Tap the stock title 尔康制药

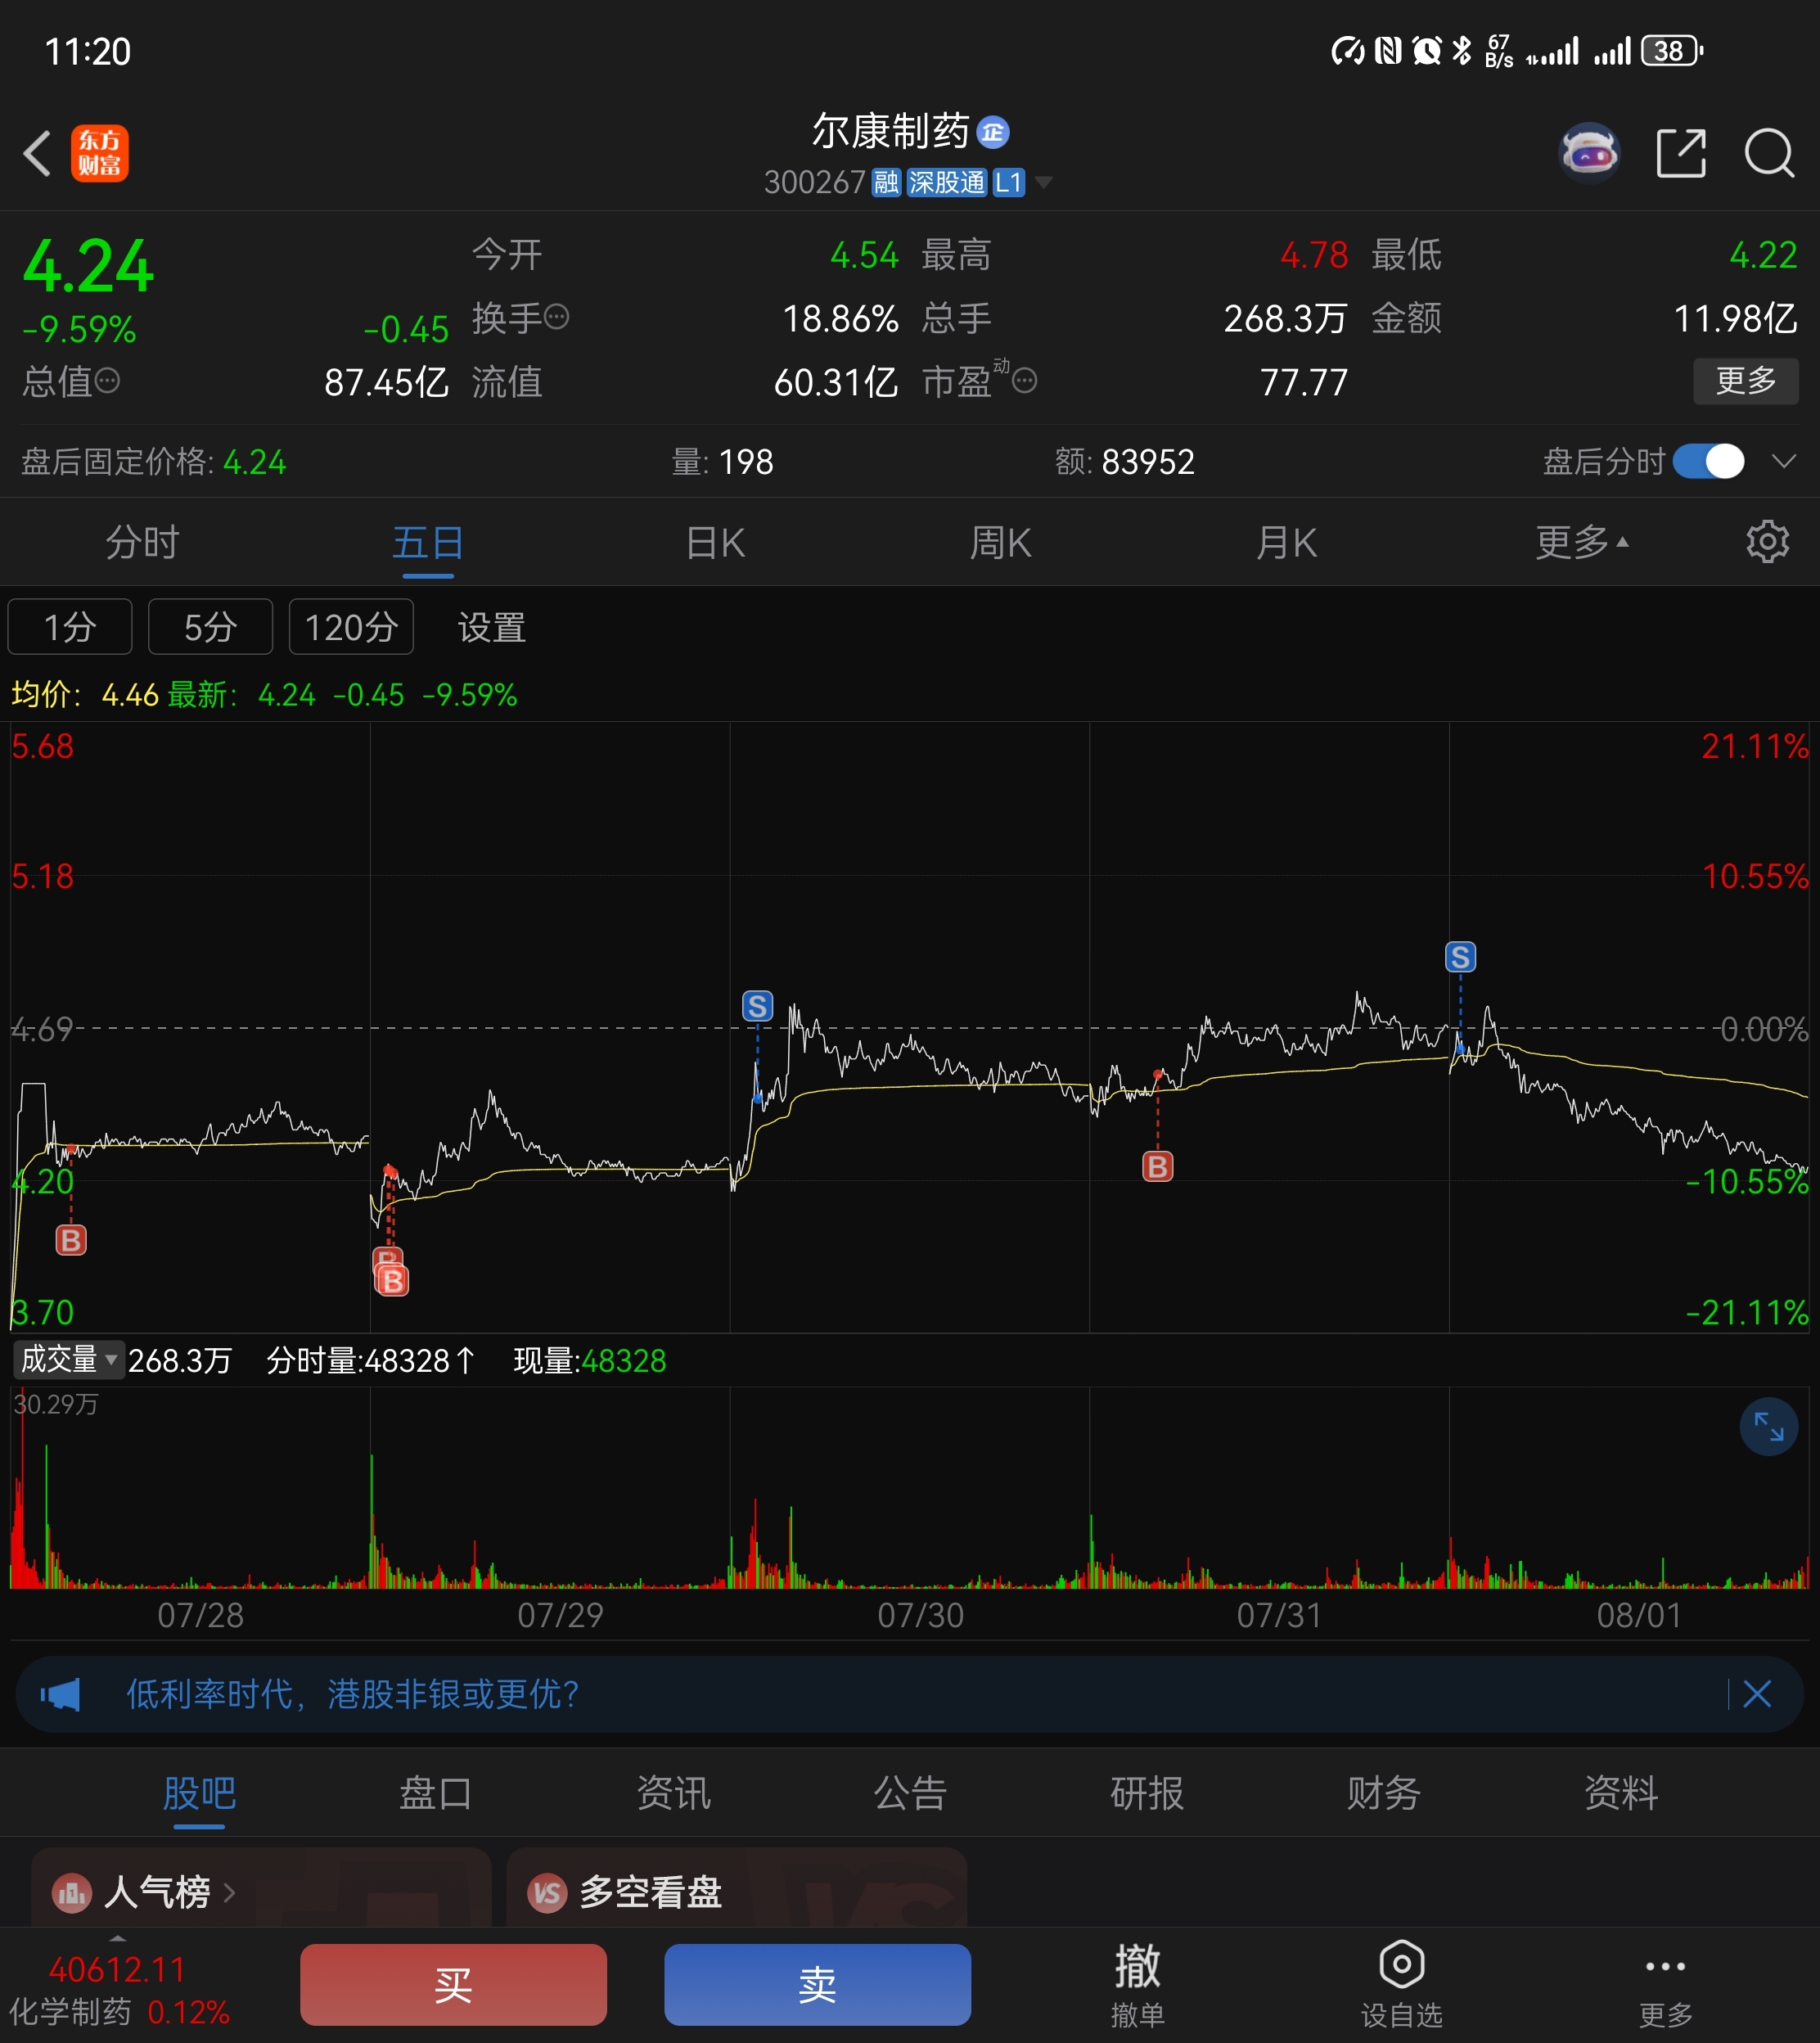(890, 132)
